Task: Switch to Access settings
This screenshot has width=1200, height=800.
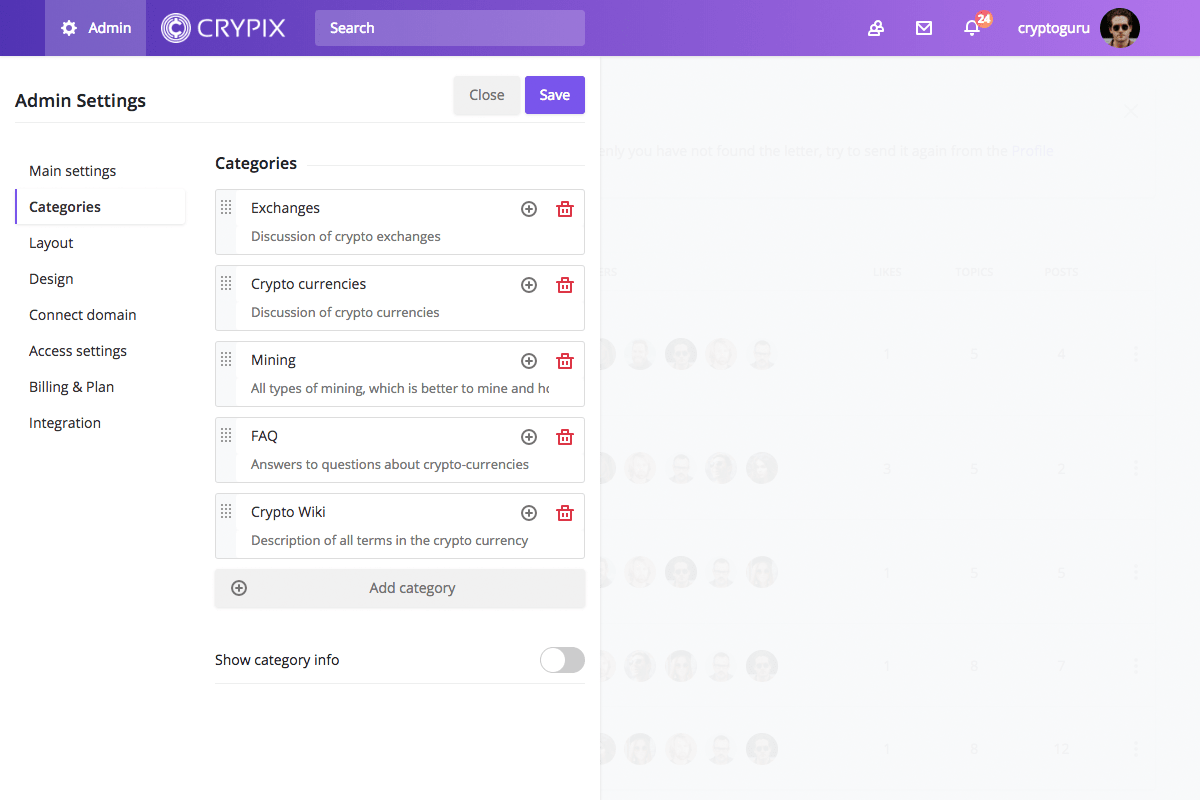Action: pyautogui.click(x=78, y=350)
